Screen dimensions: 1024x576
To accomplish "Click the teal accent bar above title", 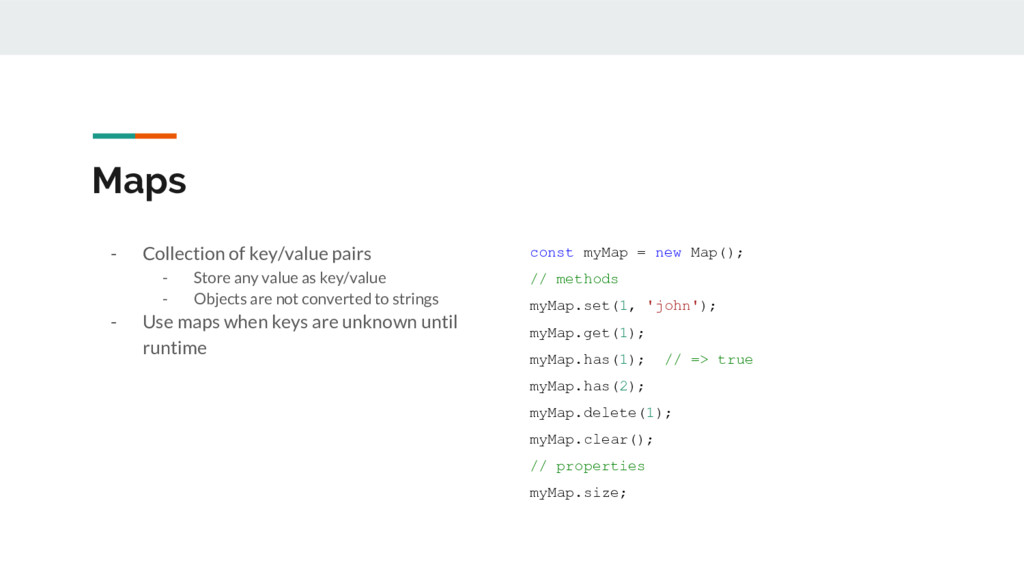I will pos(114,136).
